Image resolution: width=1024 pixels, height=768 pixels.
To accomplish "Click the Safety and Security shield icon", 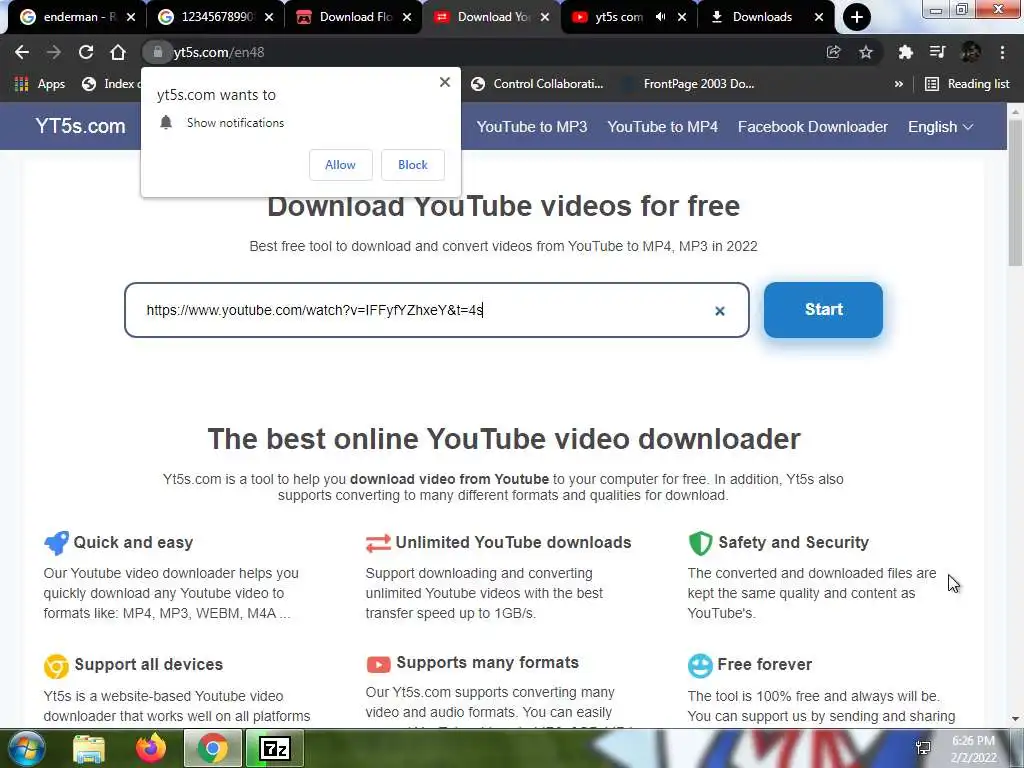I will tap(700, 543).
